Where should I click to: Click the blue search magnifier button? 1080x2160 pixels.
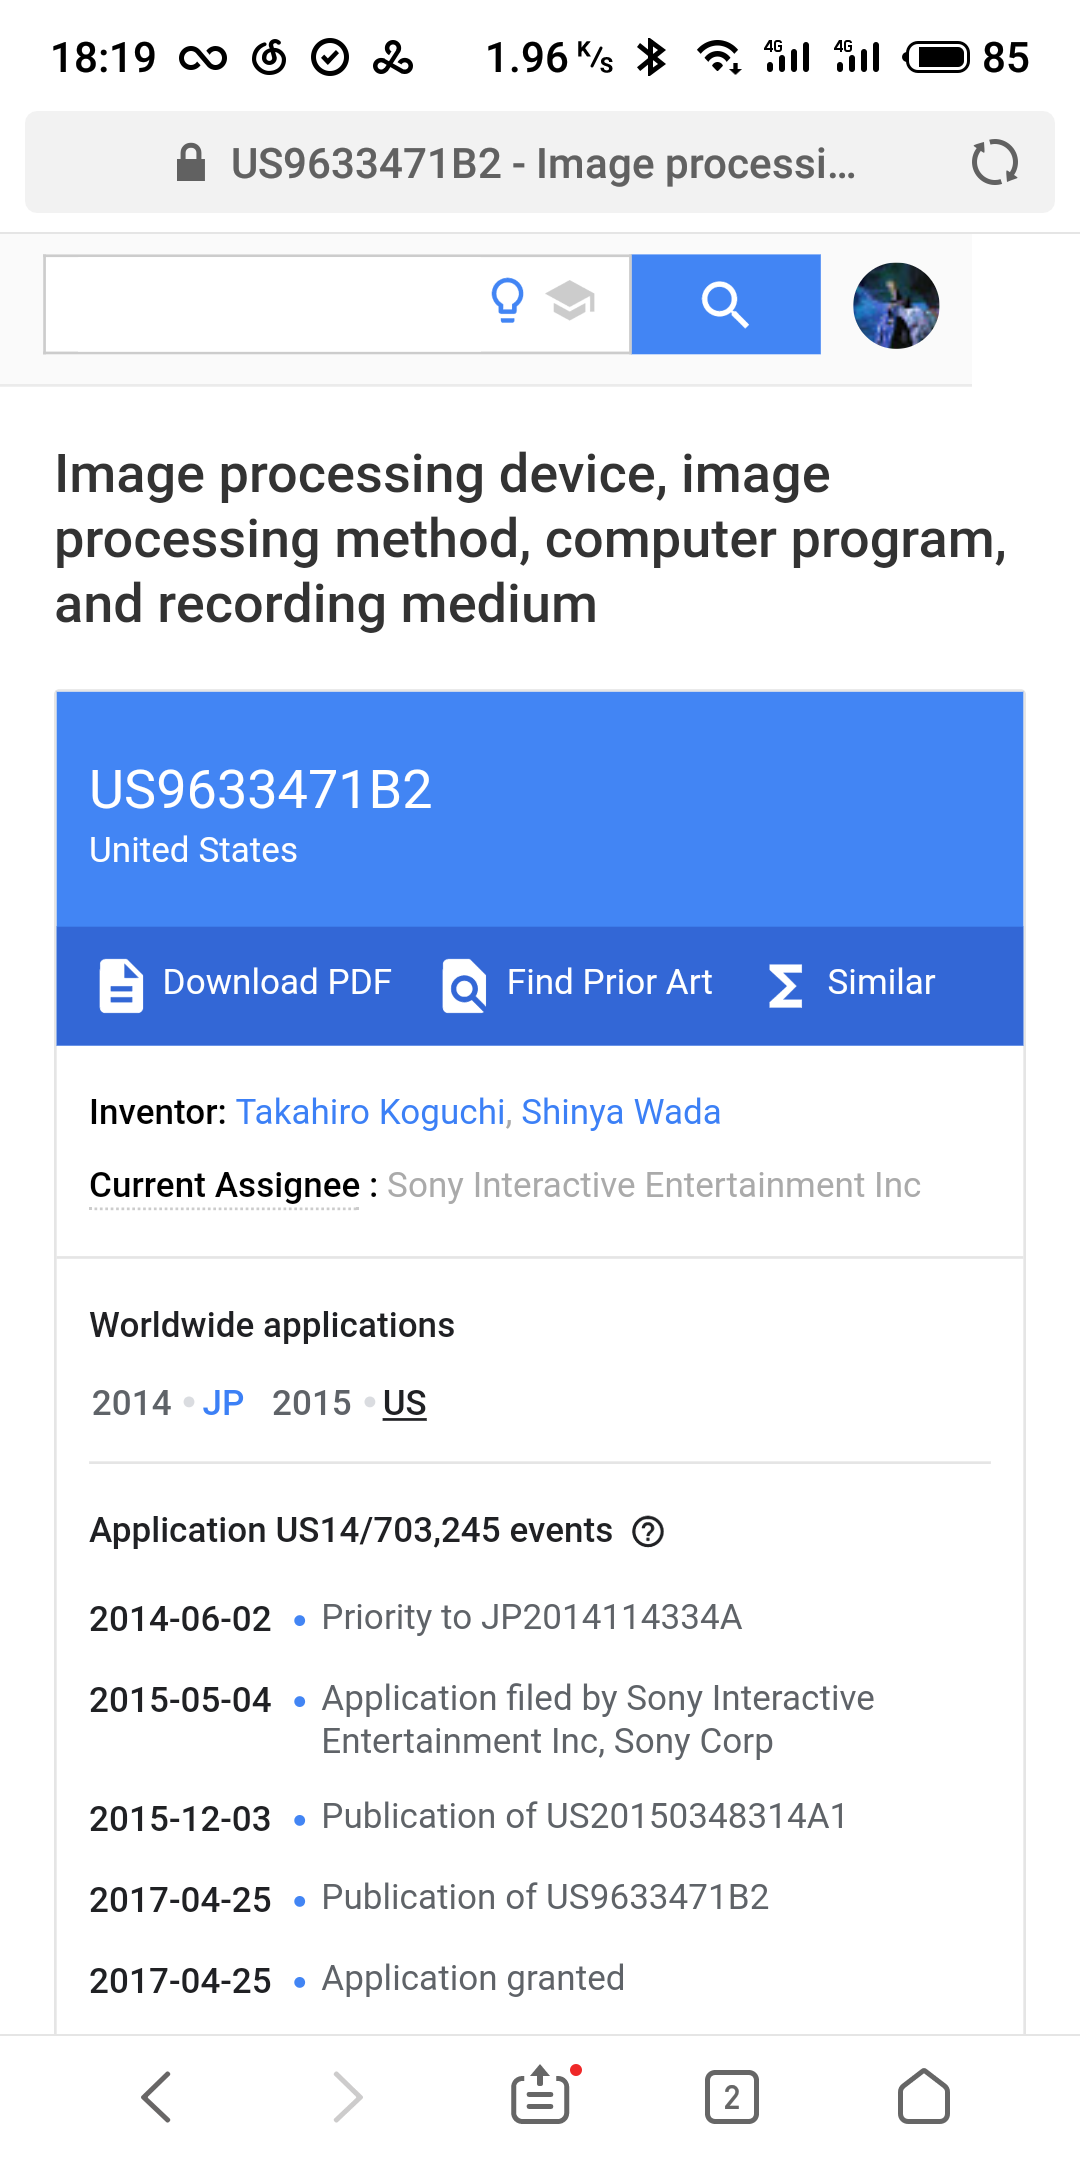pos(726,304)
